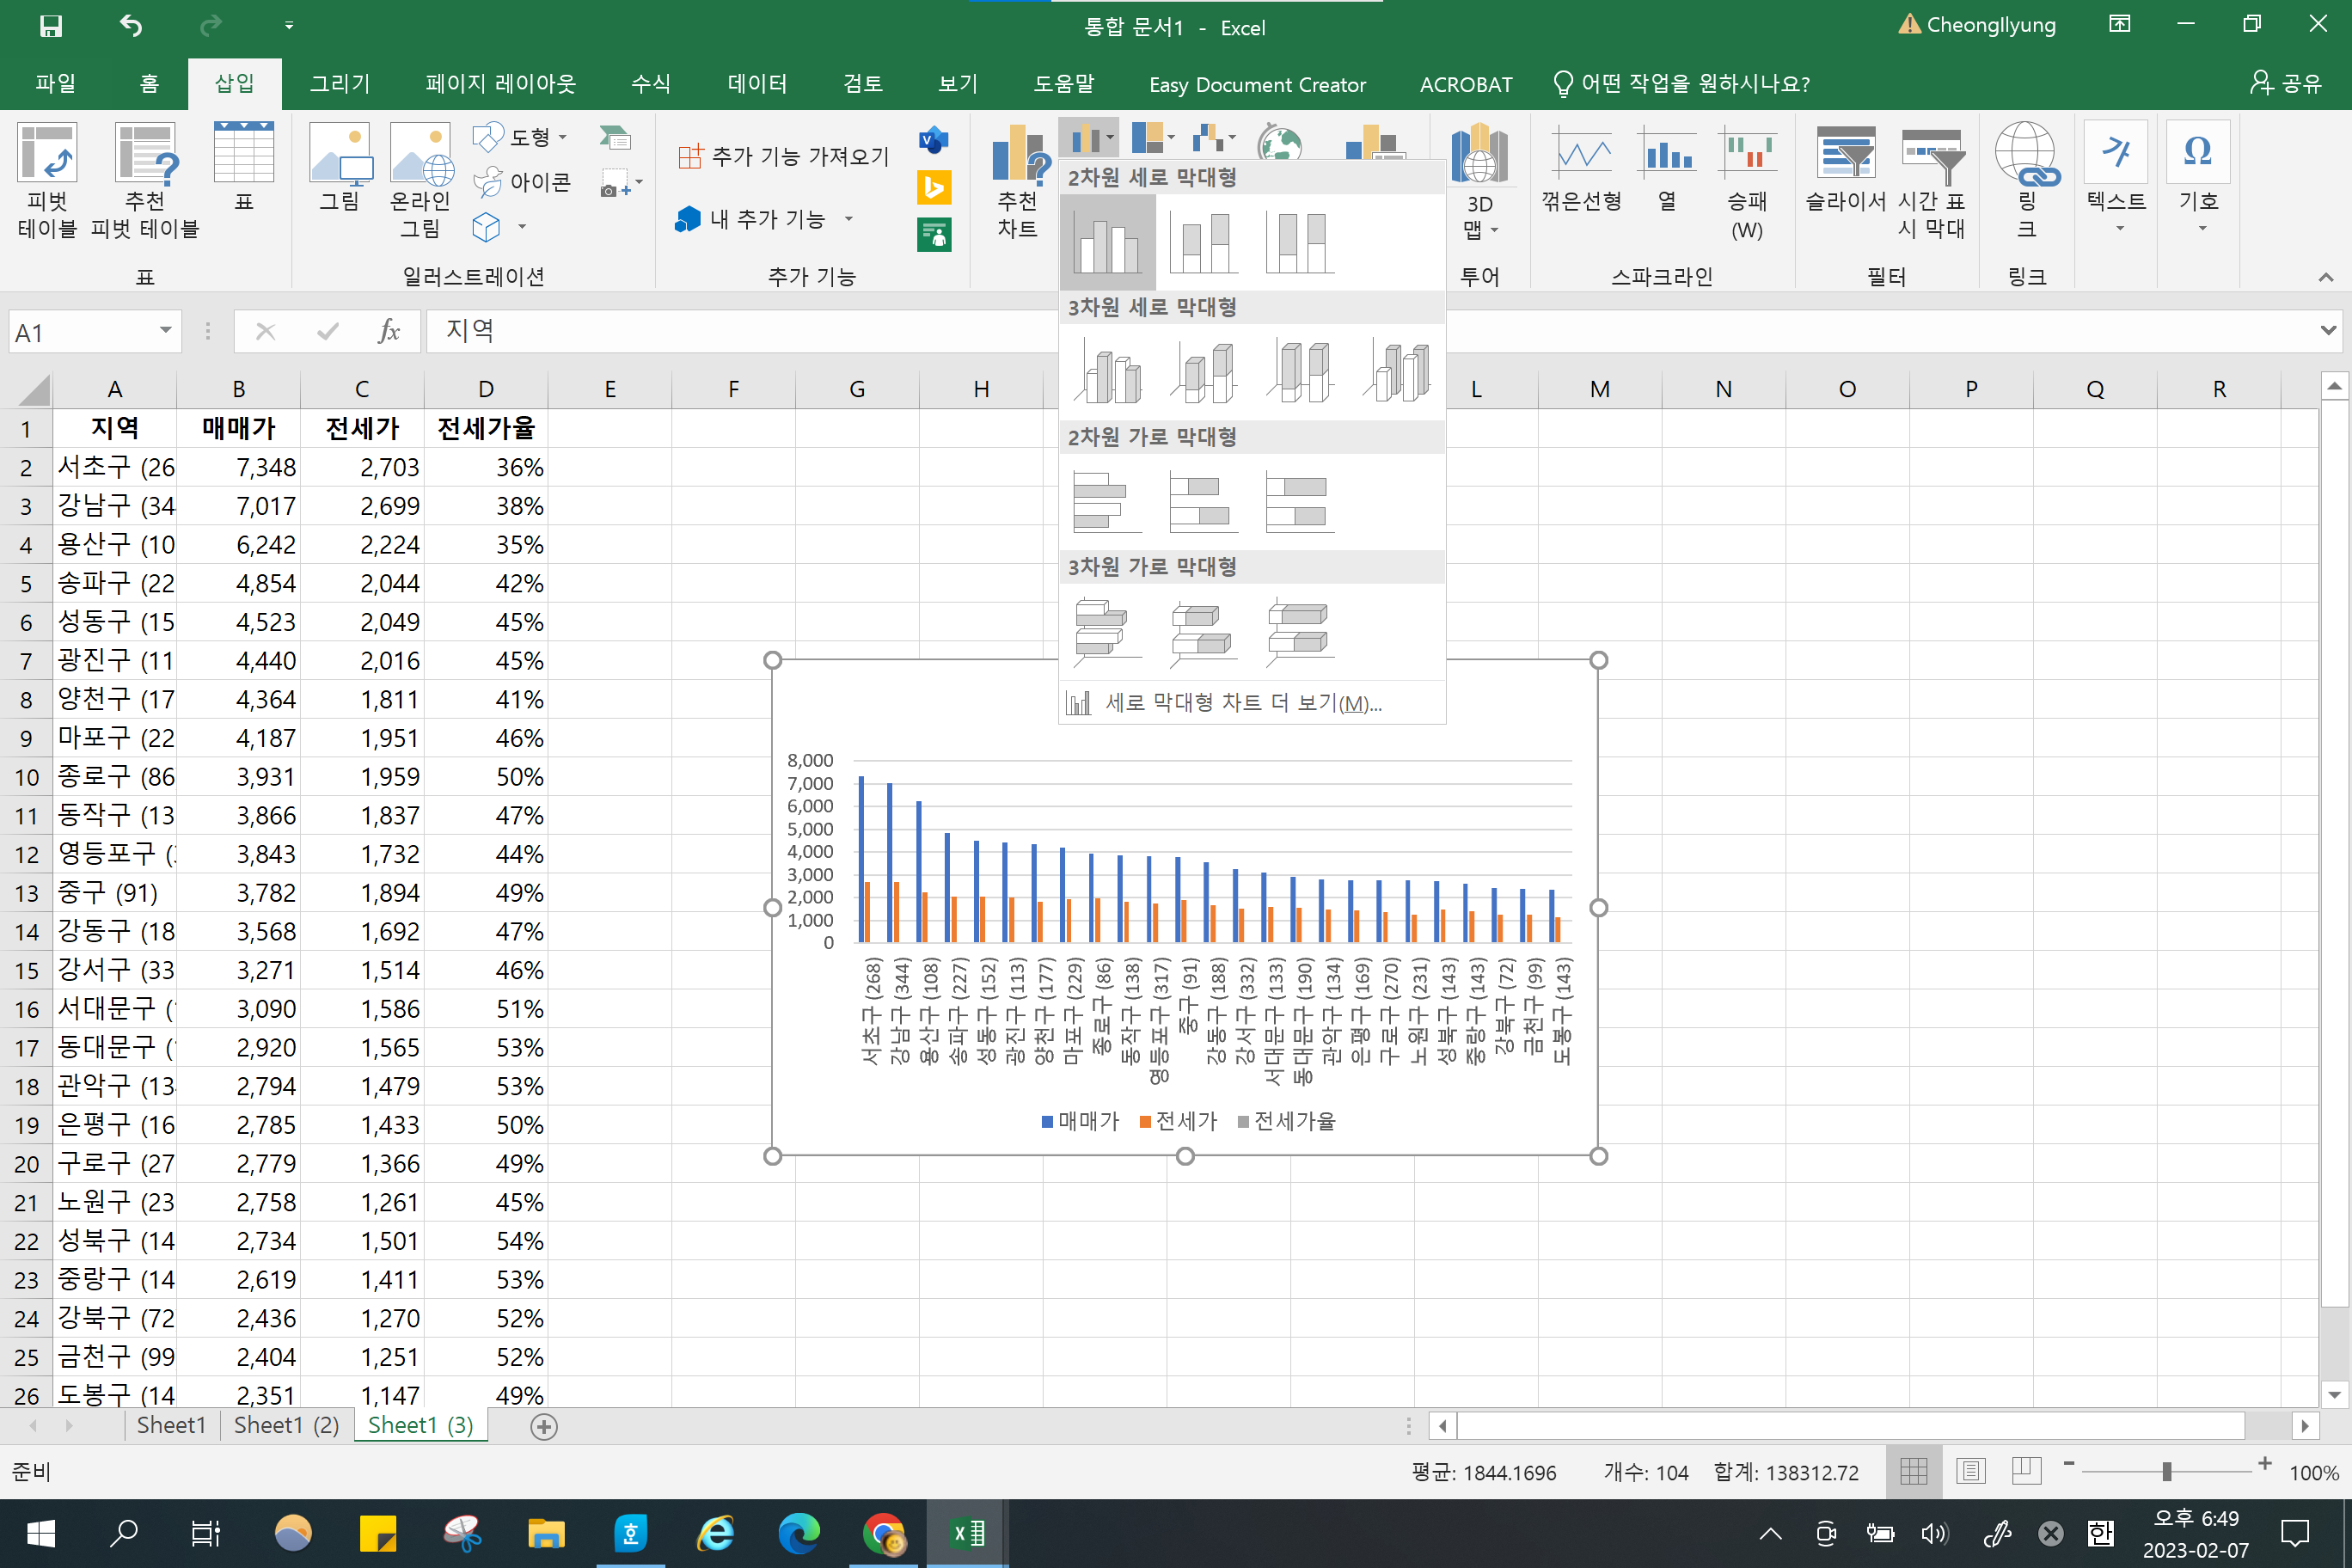Click the zoom slider handle in status bar
The image size is (2352, 1568).
(x=2166, y=1471)
